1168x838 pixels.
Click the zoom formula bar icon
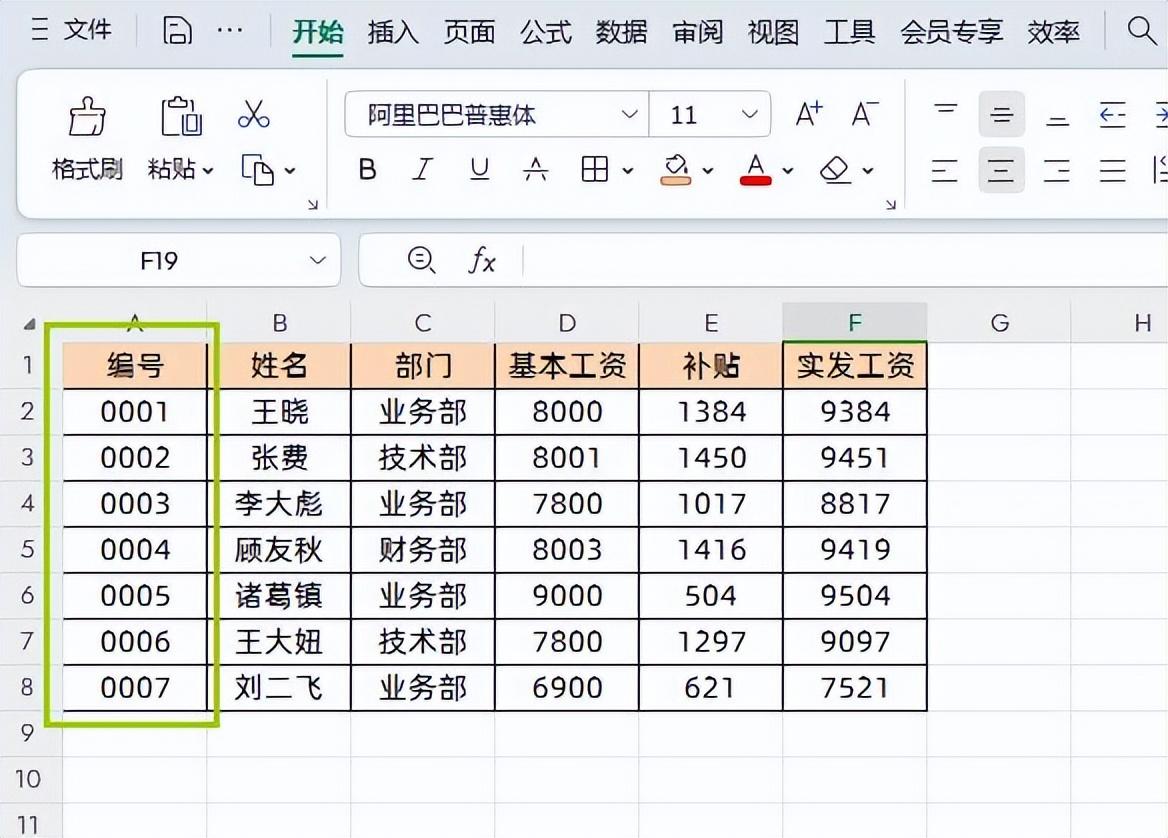tap(421, 260)
